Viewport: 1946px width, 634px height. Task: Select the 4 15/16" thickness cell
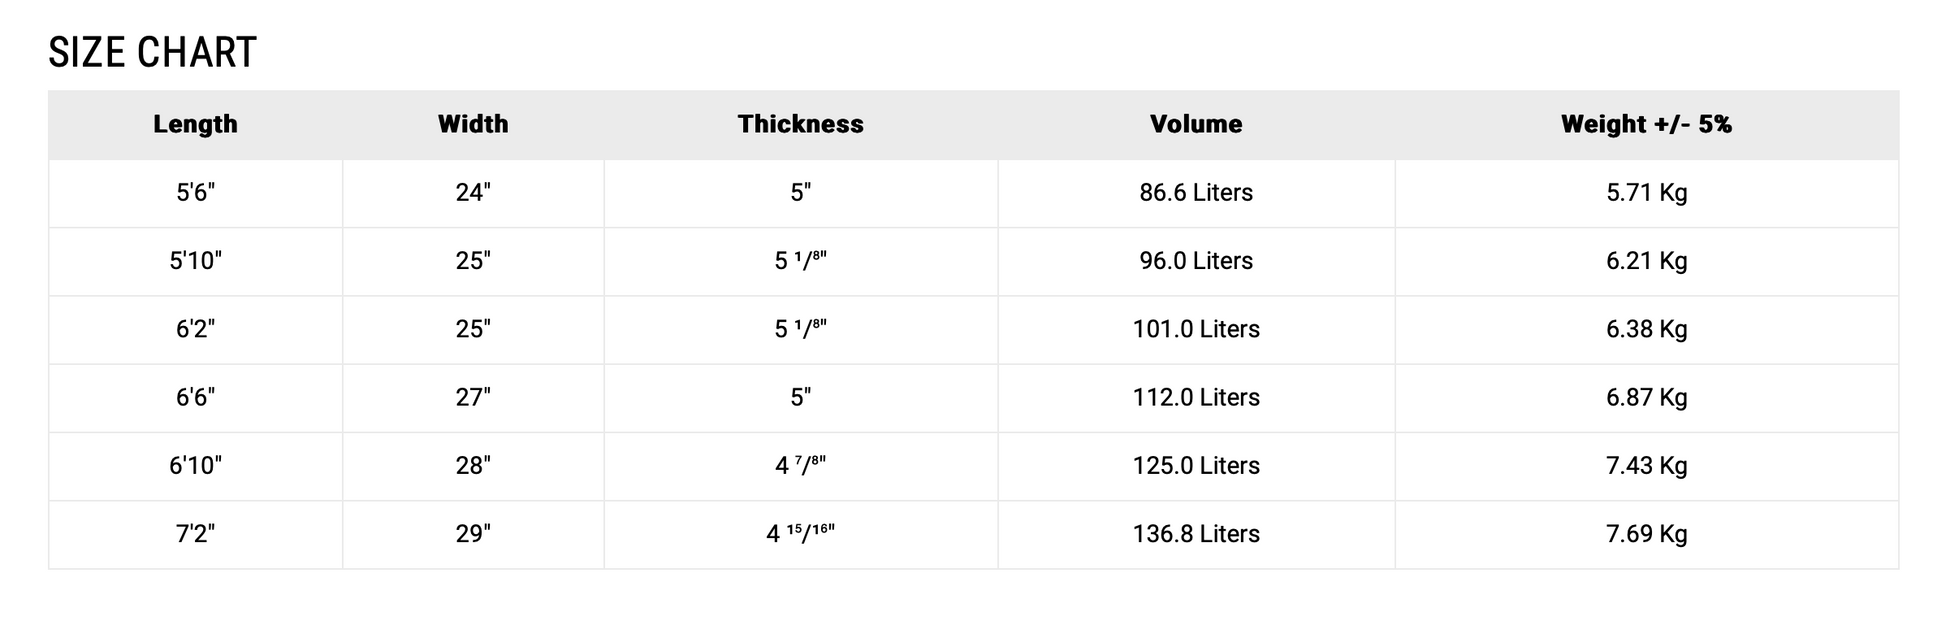click(x=800, y=534)
